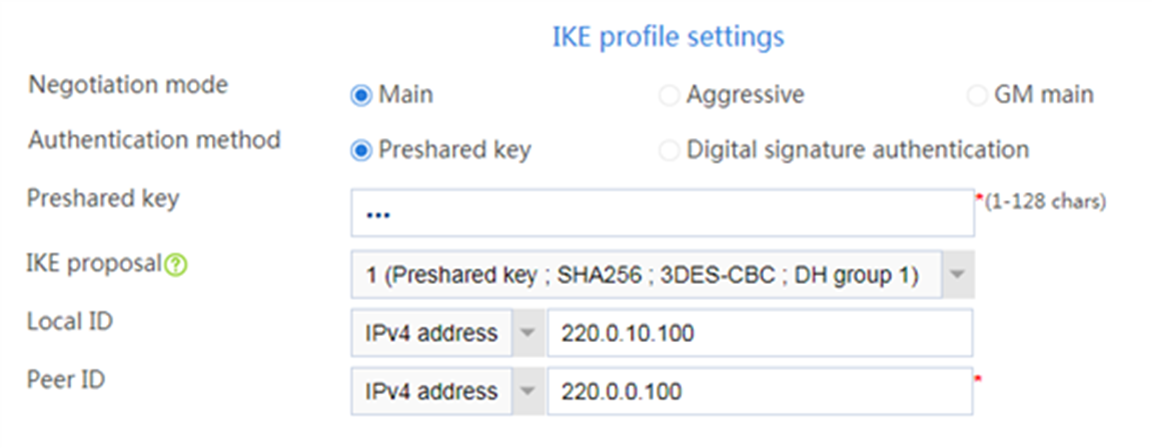Focus the masked Preshared key field

[663, 214]
